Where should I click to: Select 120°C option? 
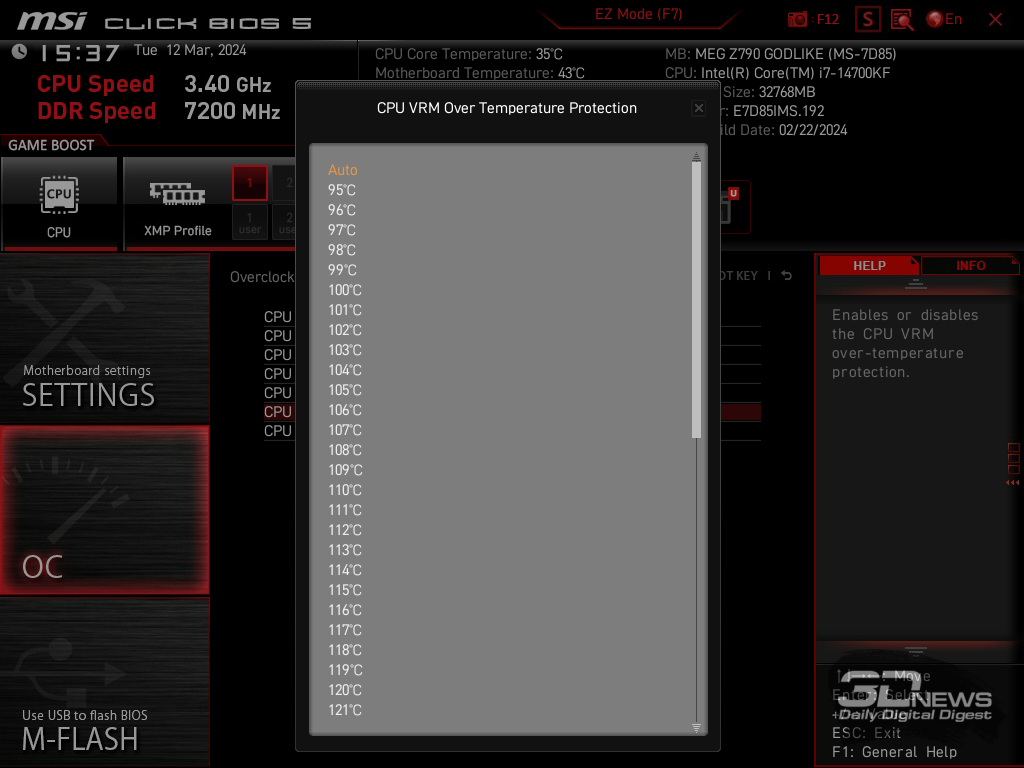click(x=344, y=690)
